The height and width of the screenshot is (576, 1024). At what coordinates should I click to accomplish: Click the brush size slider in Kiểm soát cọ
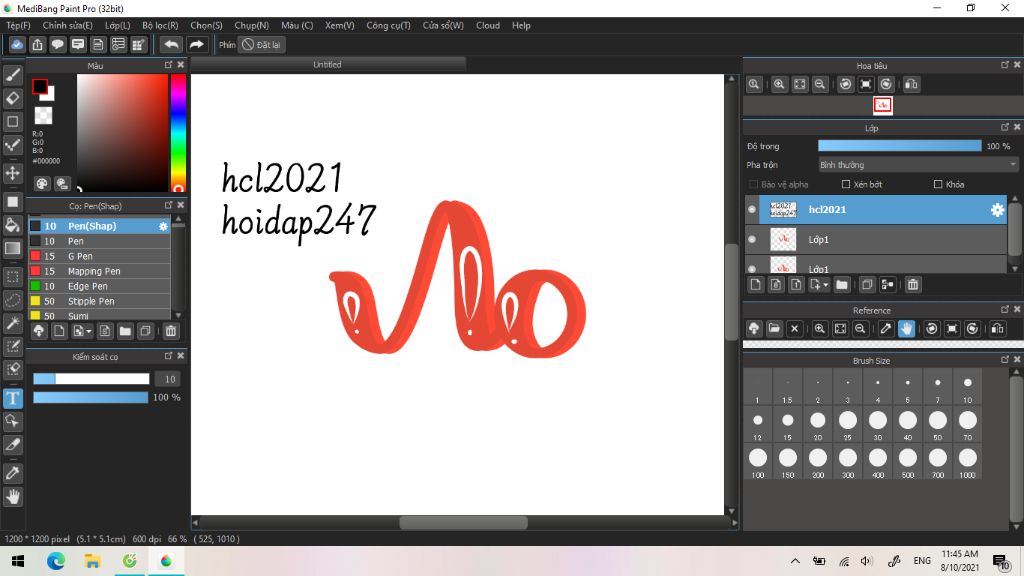(x=91, y=379)
